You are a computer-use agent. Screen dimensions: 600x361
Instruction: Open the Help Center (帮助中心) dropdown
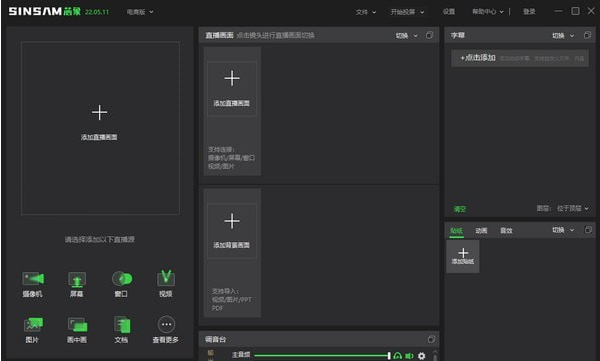tap(488, 11)
